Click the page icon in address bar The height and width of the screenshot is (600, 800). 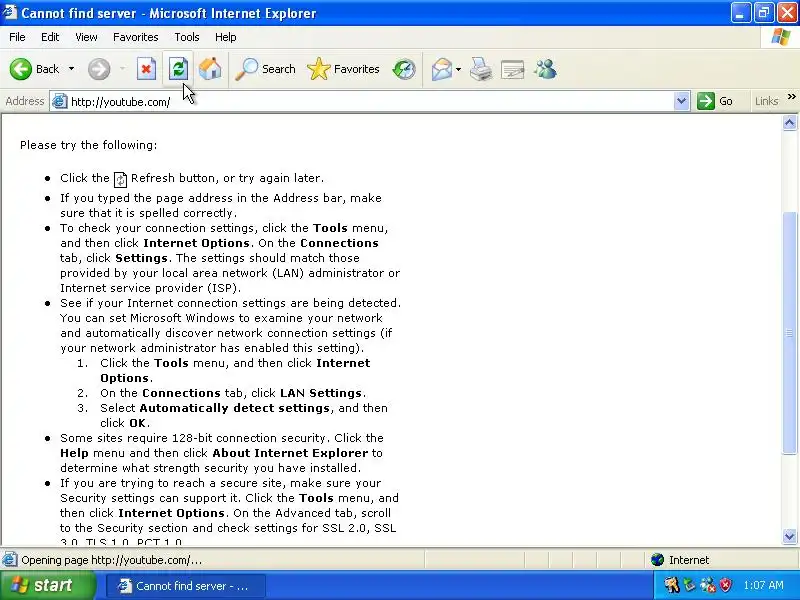pos(60,102)
